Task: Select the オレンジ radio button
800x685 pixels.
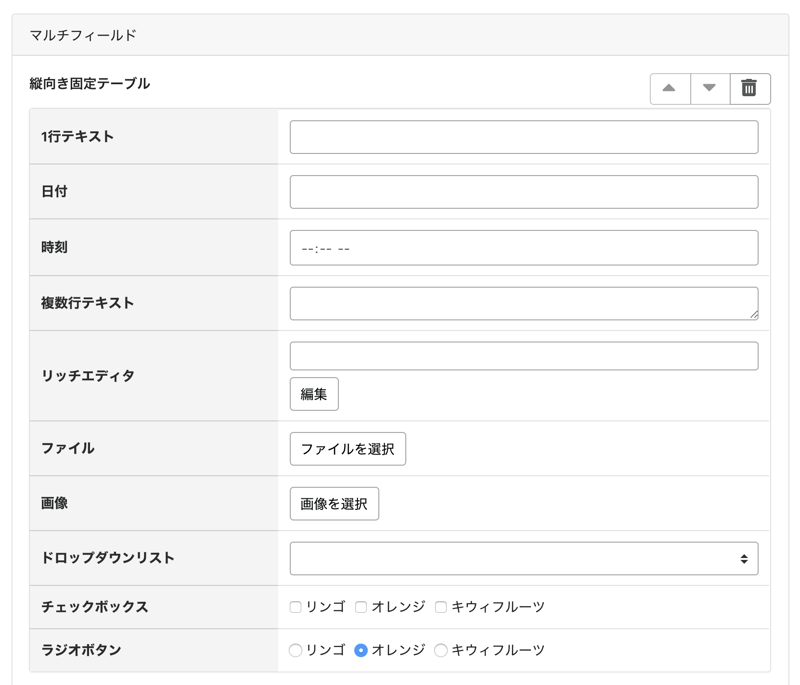Action: coord(361,650)
